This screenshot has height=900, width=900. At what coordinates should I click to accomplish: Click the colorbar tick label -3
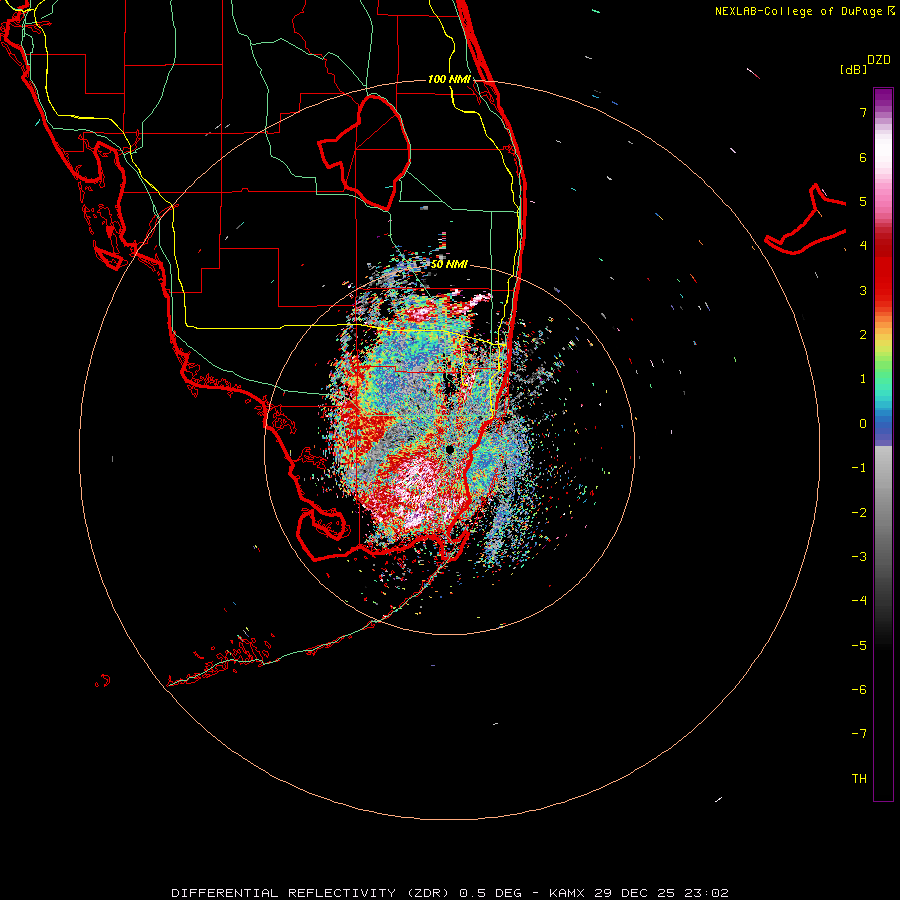[859, 557]
